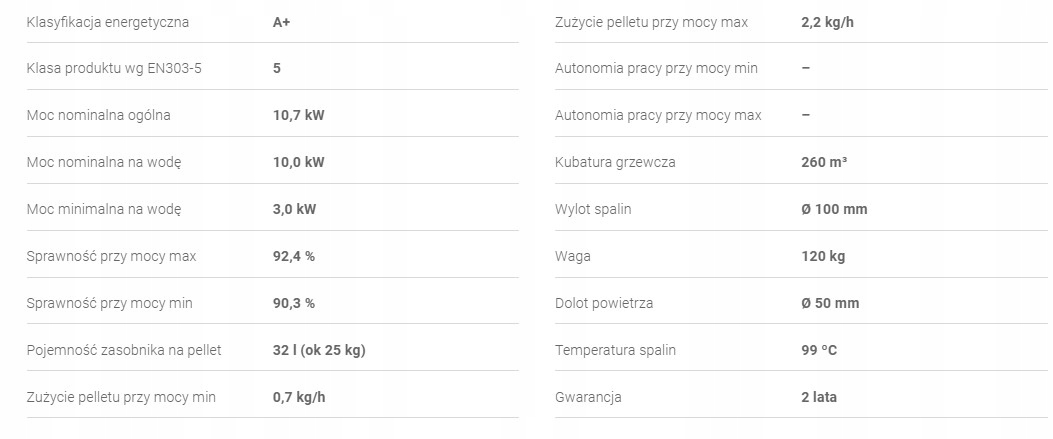Click the Kubatura grzewcza label
This screenshot has height=439, width=1053.
point(615,163)
